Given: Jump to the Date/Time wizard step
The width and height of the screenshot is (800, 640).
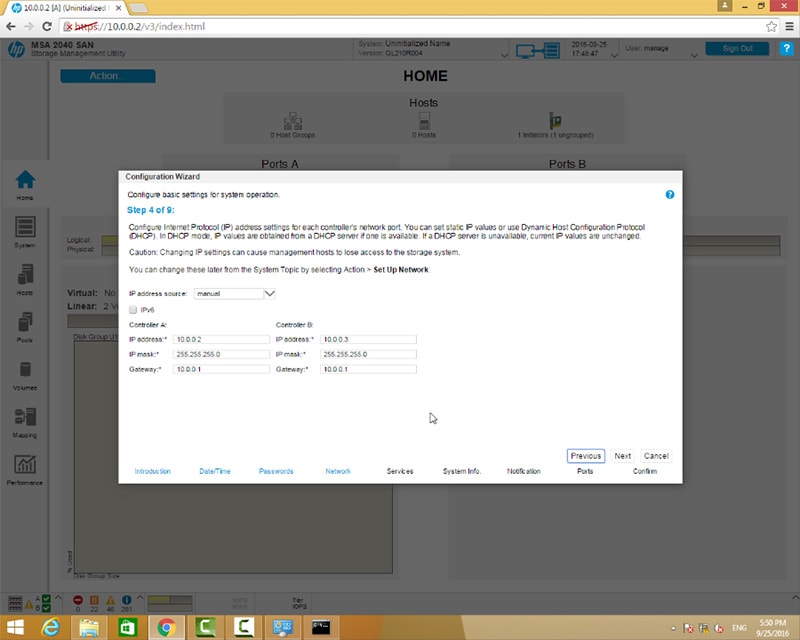Looking at the screenshot, I should click(x=214, y=471).
